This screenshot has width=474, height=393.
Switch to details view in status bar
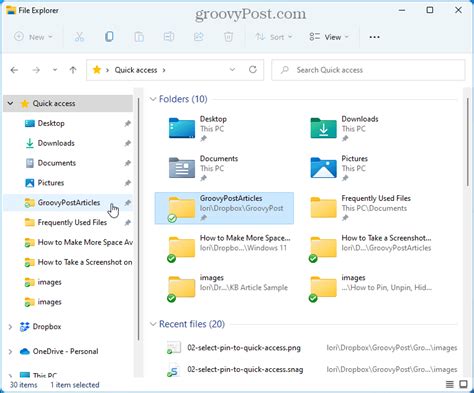tap(450, 384)
